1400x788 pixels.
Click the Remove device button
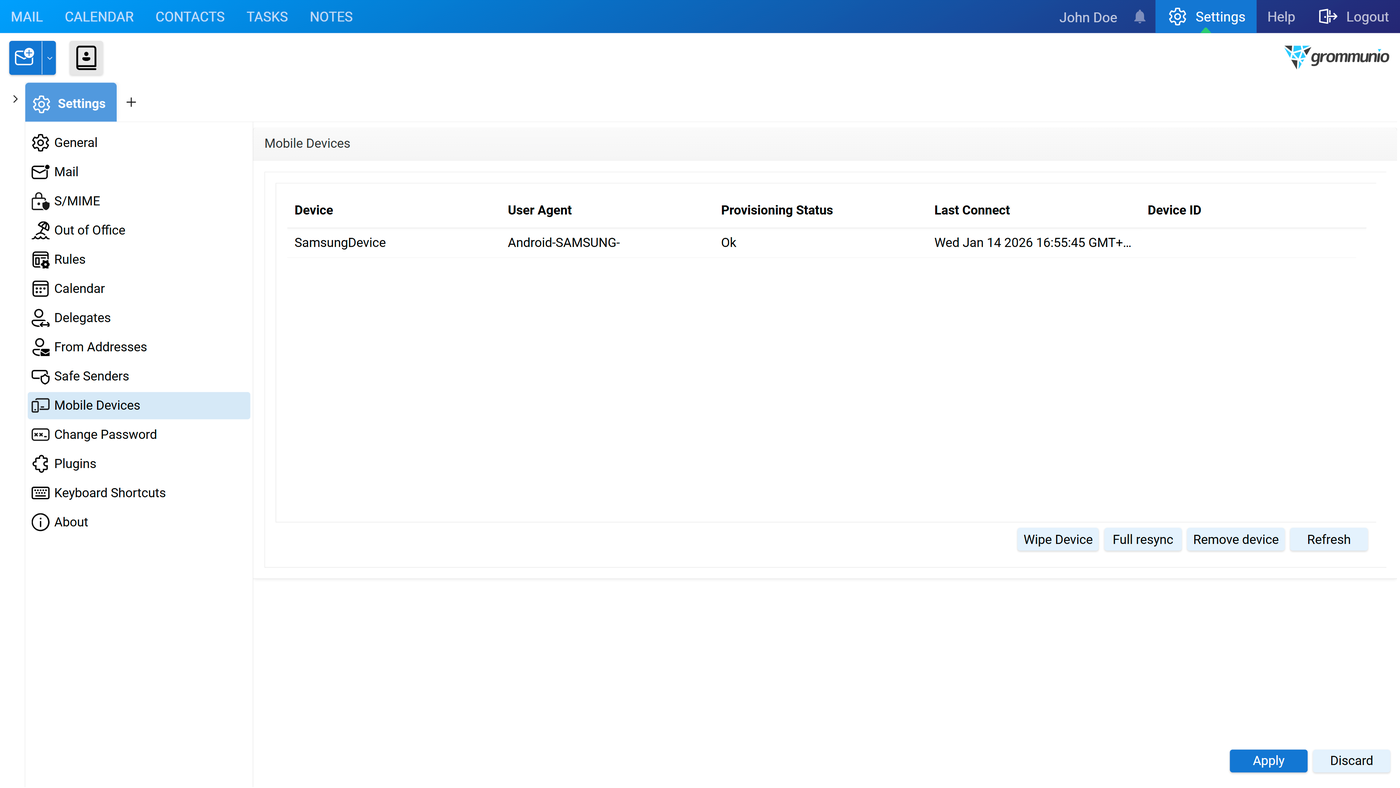[1236, 540]
